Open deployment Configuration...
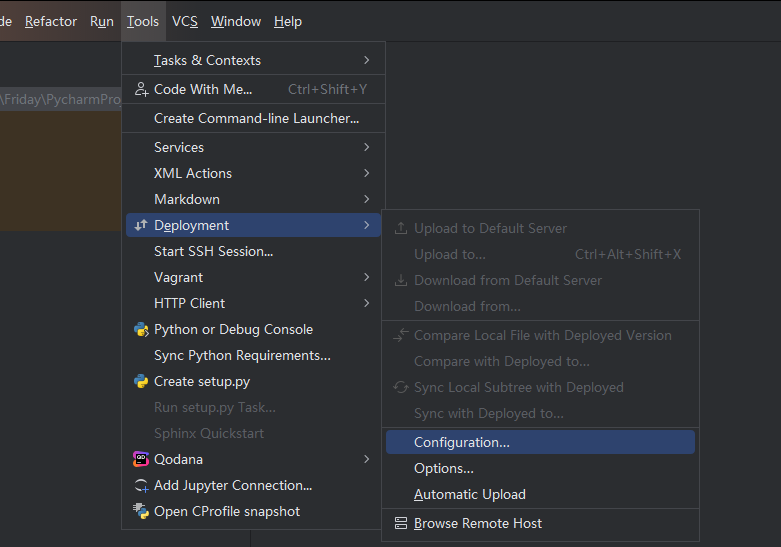781x547 pixels. pyautogui.click(x=540, y=442)
